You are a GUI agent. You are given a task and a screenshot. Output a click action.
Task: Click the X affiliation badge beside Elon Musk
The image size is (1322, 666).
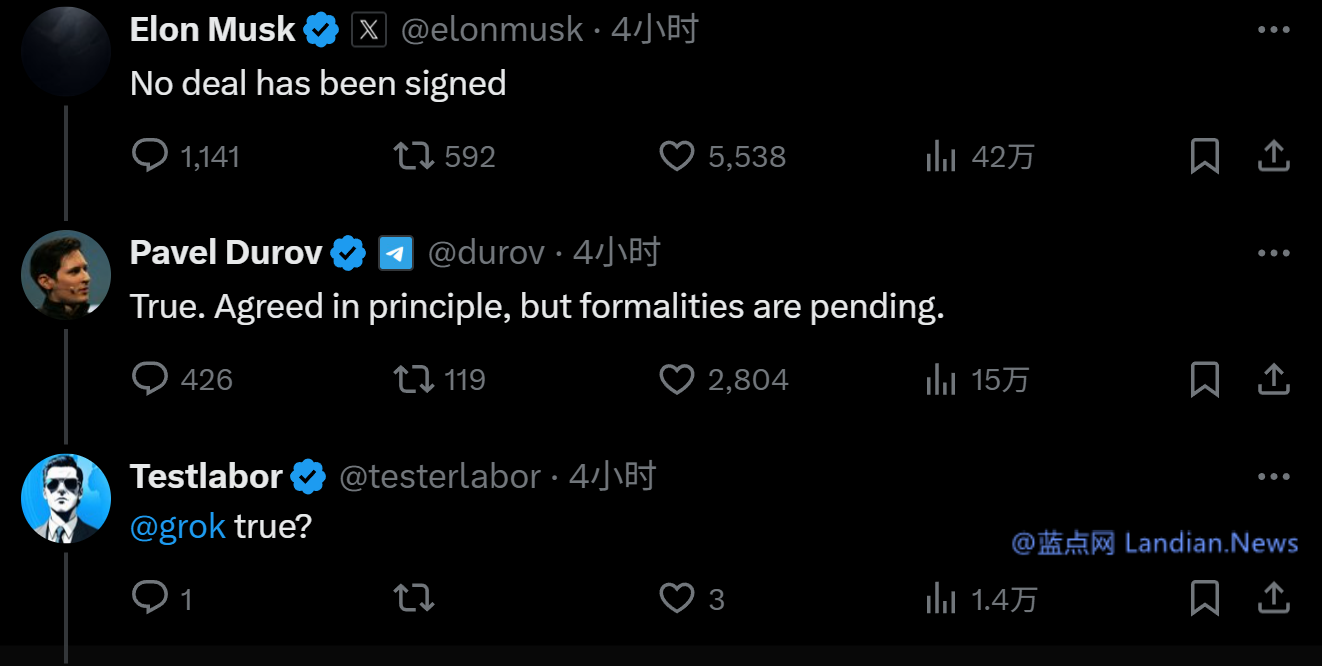point(369,31)
